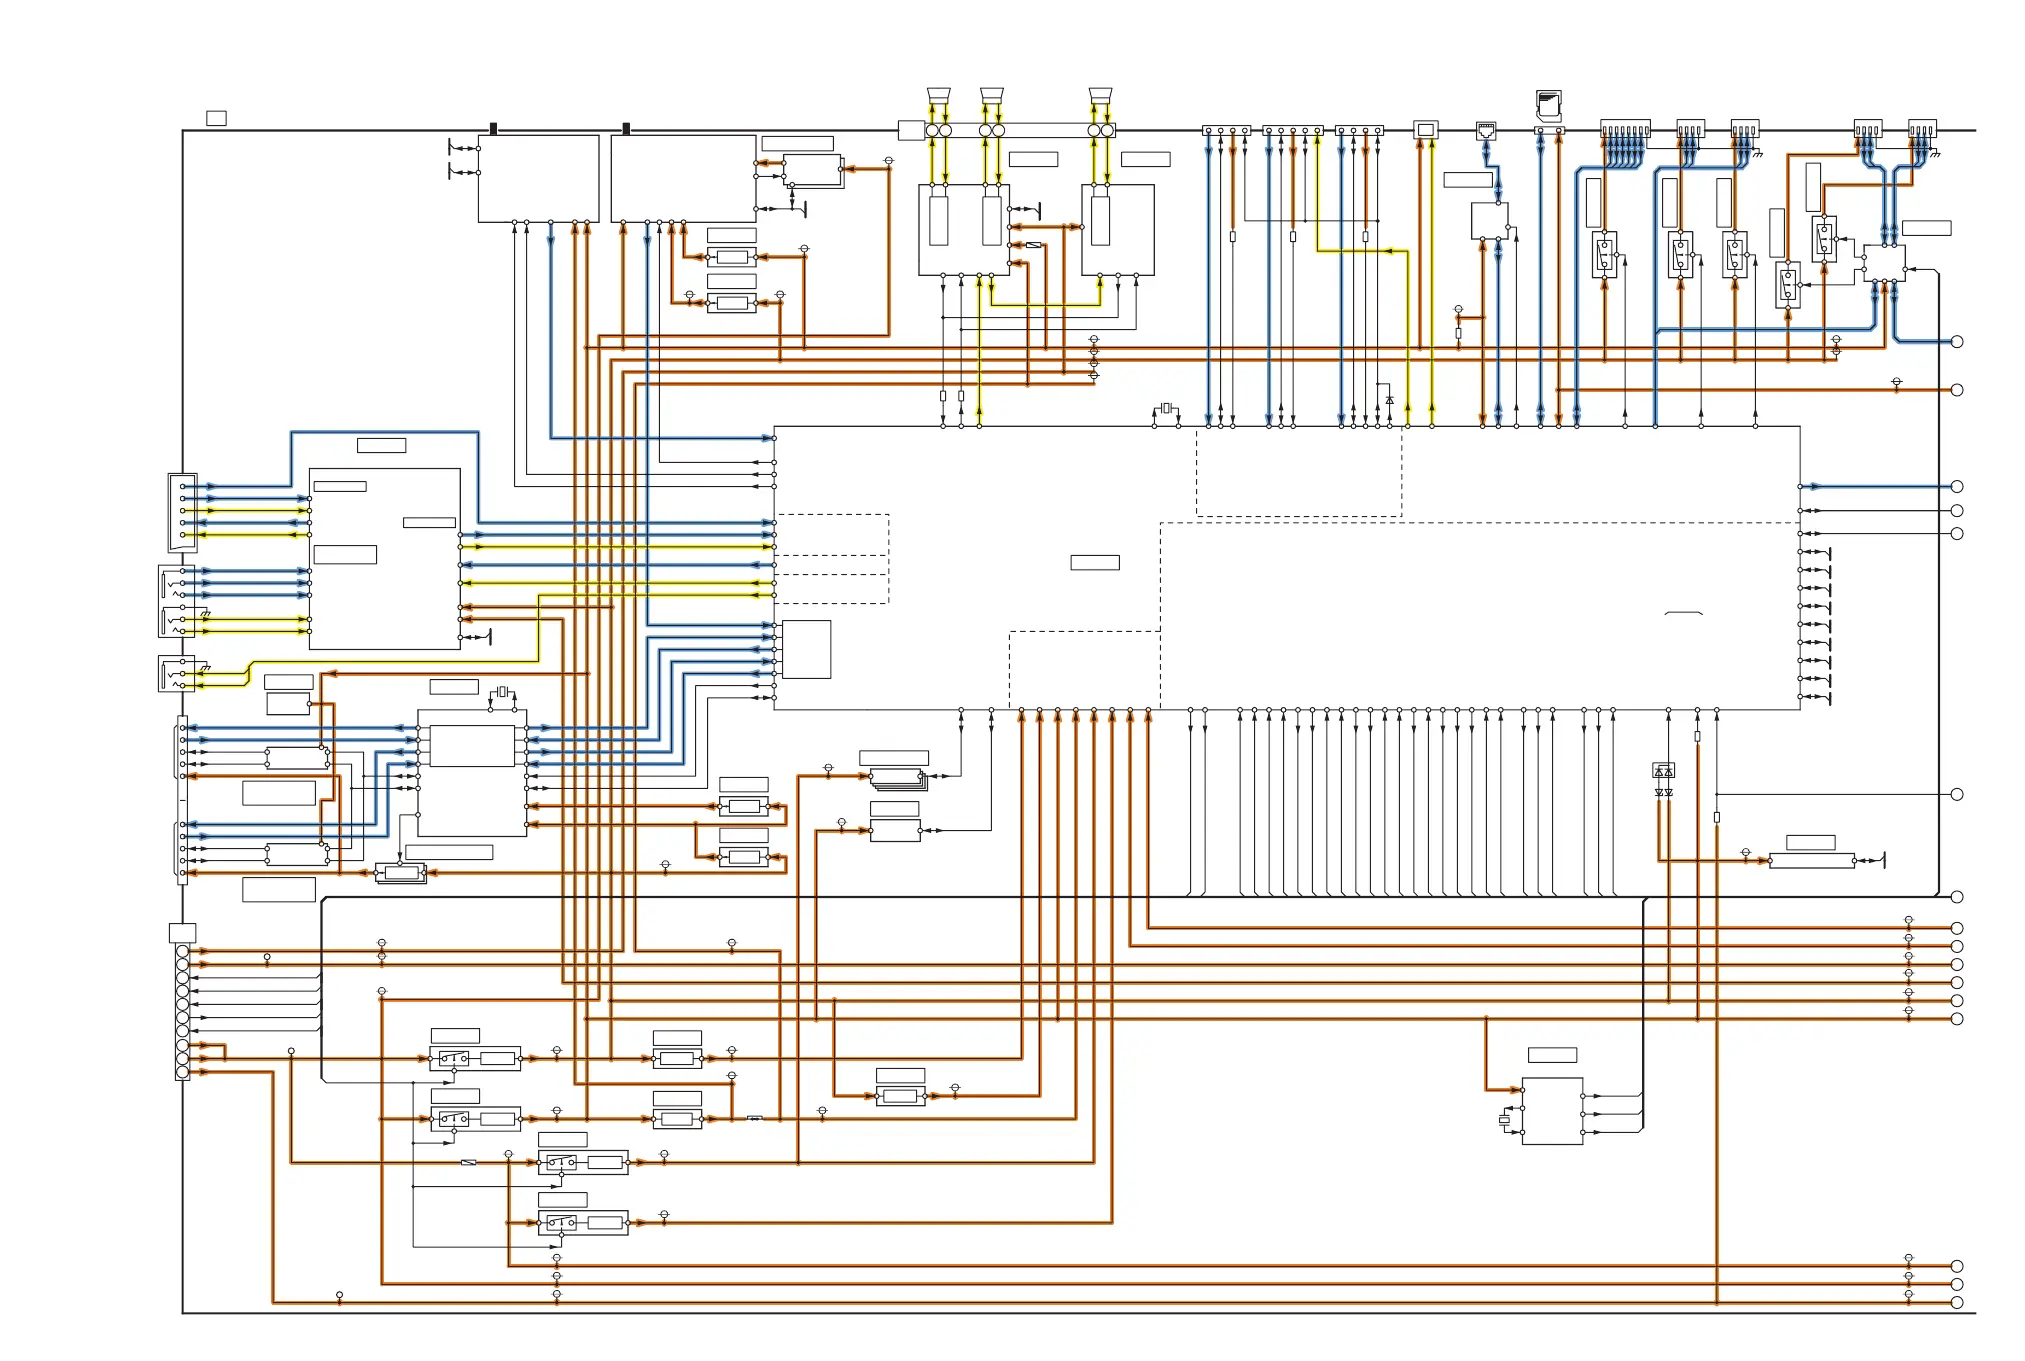
Task: Click the rightmost speaker symbol at top
Action: (x=1100, y=95)
